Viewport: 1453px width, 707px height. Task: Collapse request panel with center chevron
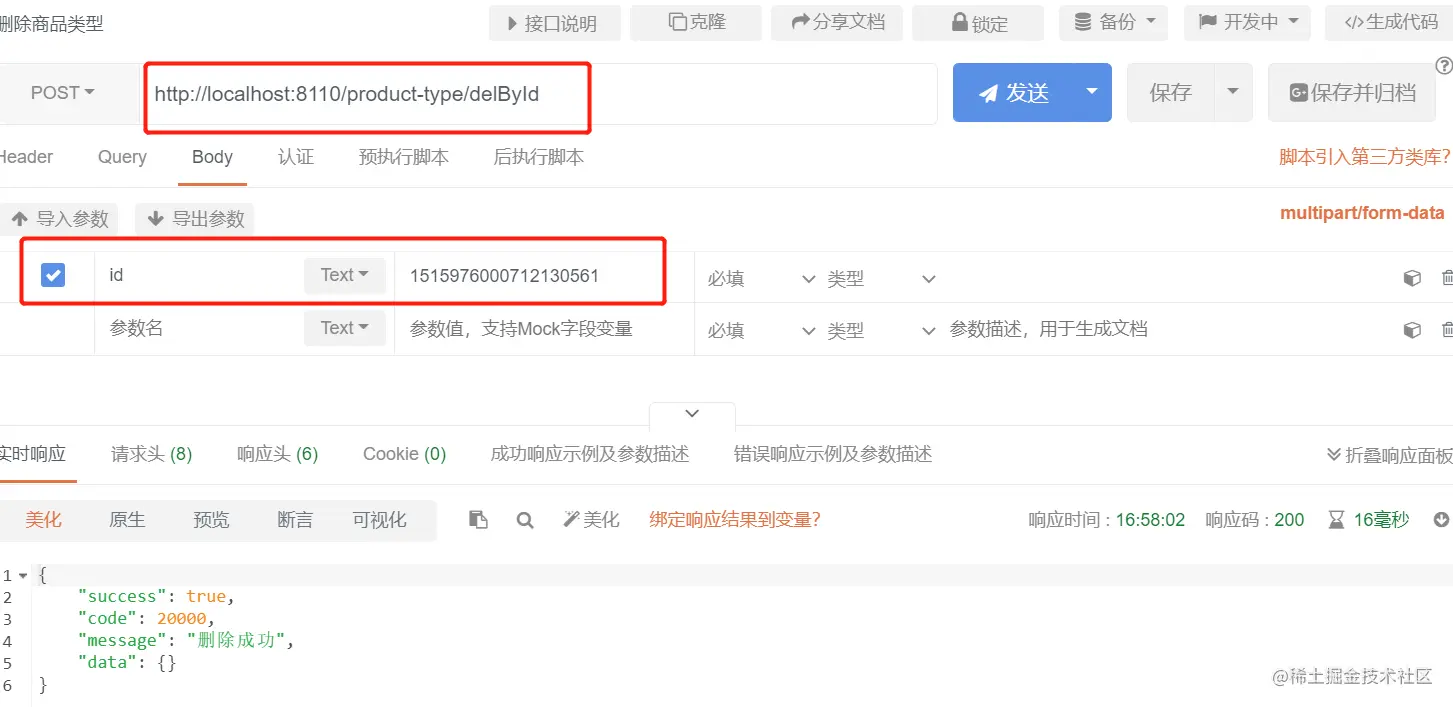tap(692, 414)
